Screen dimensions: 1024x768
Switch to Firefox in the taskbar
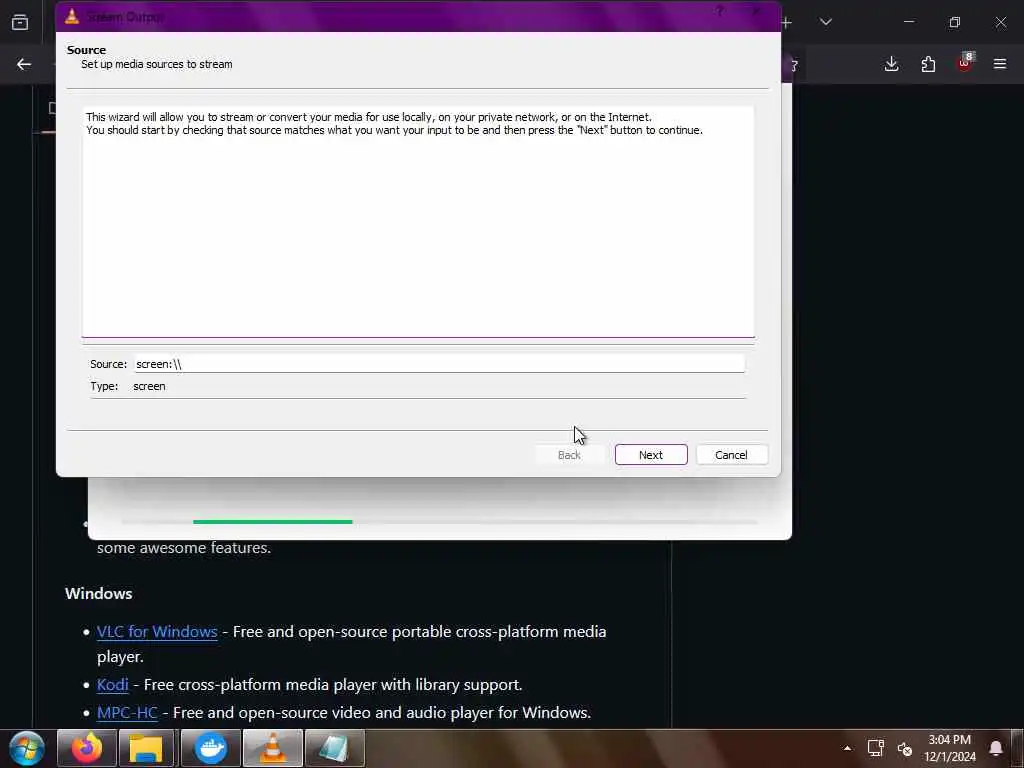pyautogui.click(x=87, y=748)
